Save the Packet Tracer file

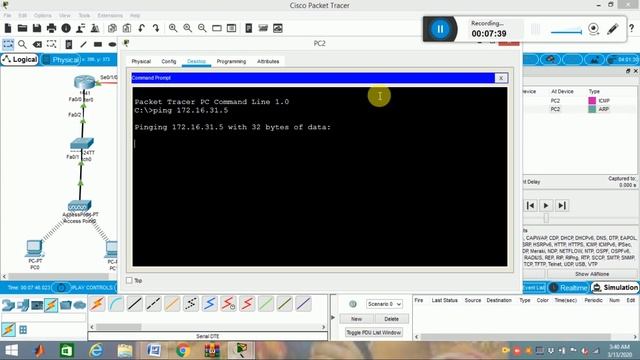coord(37,28)
